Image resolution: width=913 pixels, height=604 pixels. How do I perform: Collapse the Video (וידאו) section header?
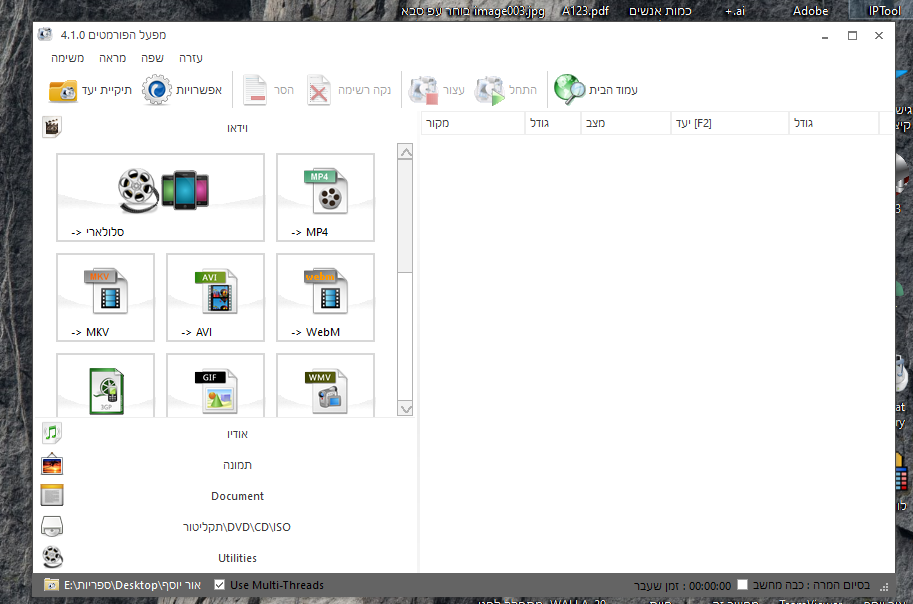tap(237, 128)
